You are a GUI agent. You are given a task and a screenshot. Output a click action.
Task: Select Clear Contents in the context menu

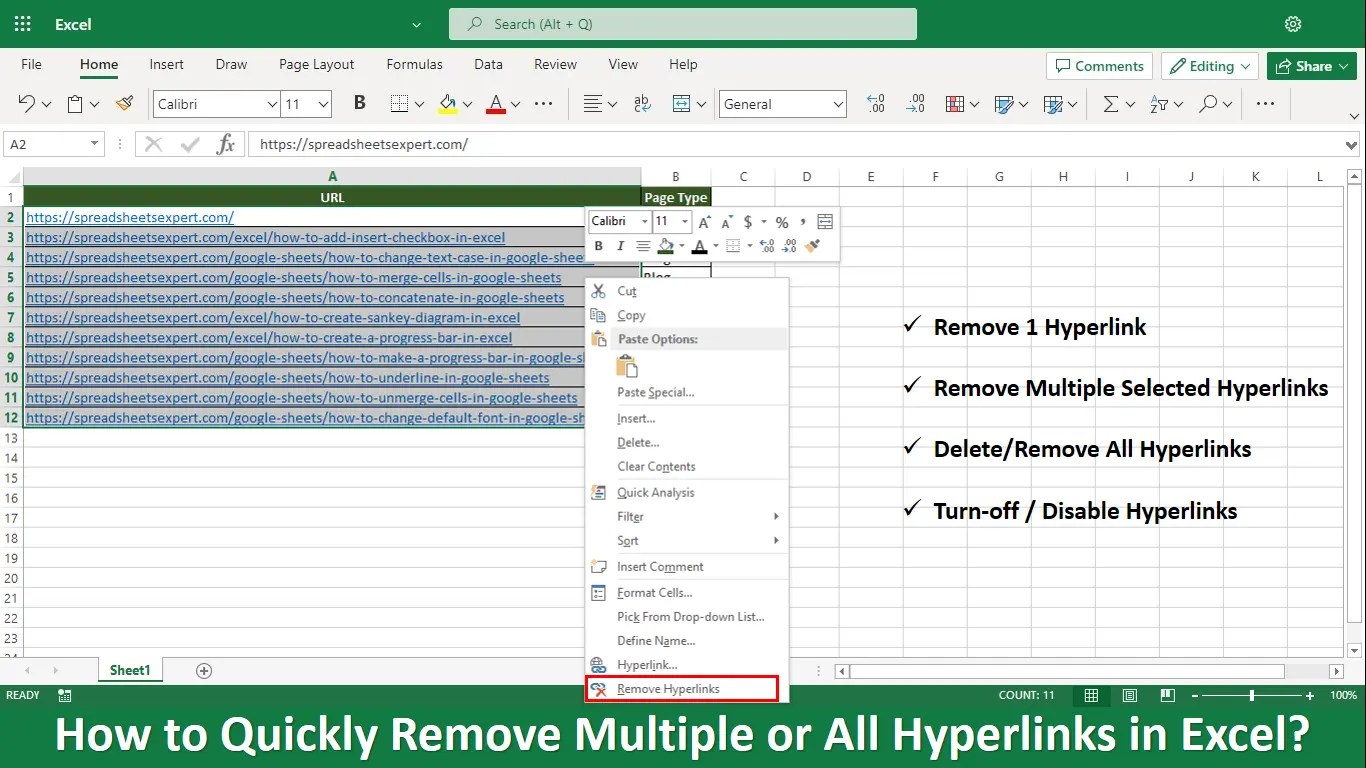coord(656,466)
